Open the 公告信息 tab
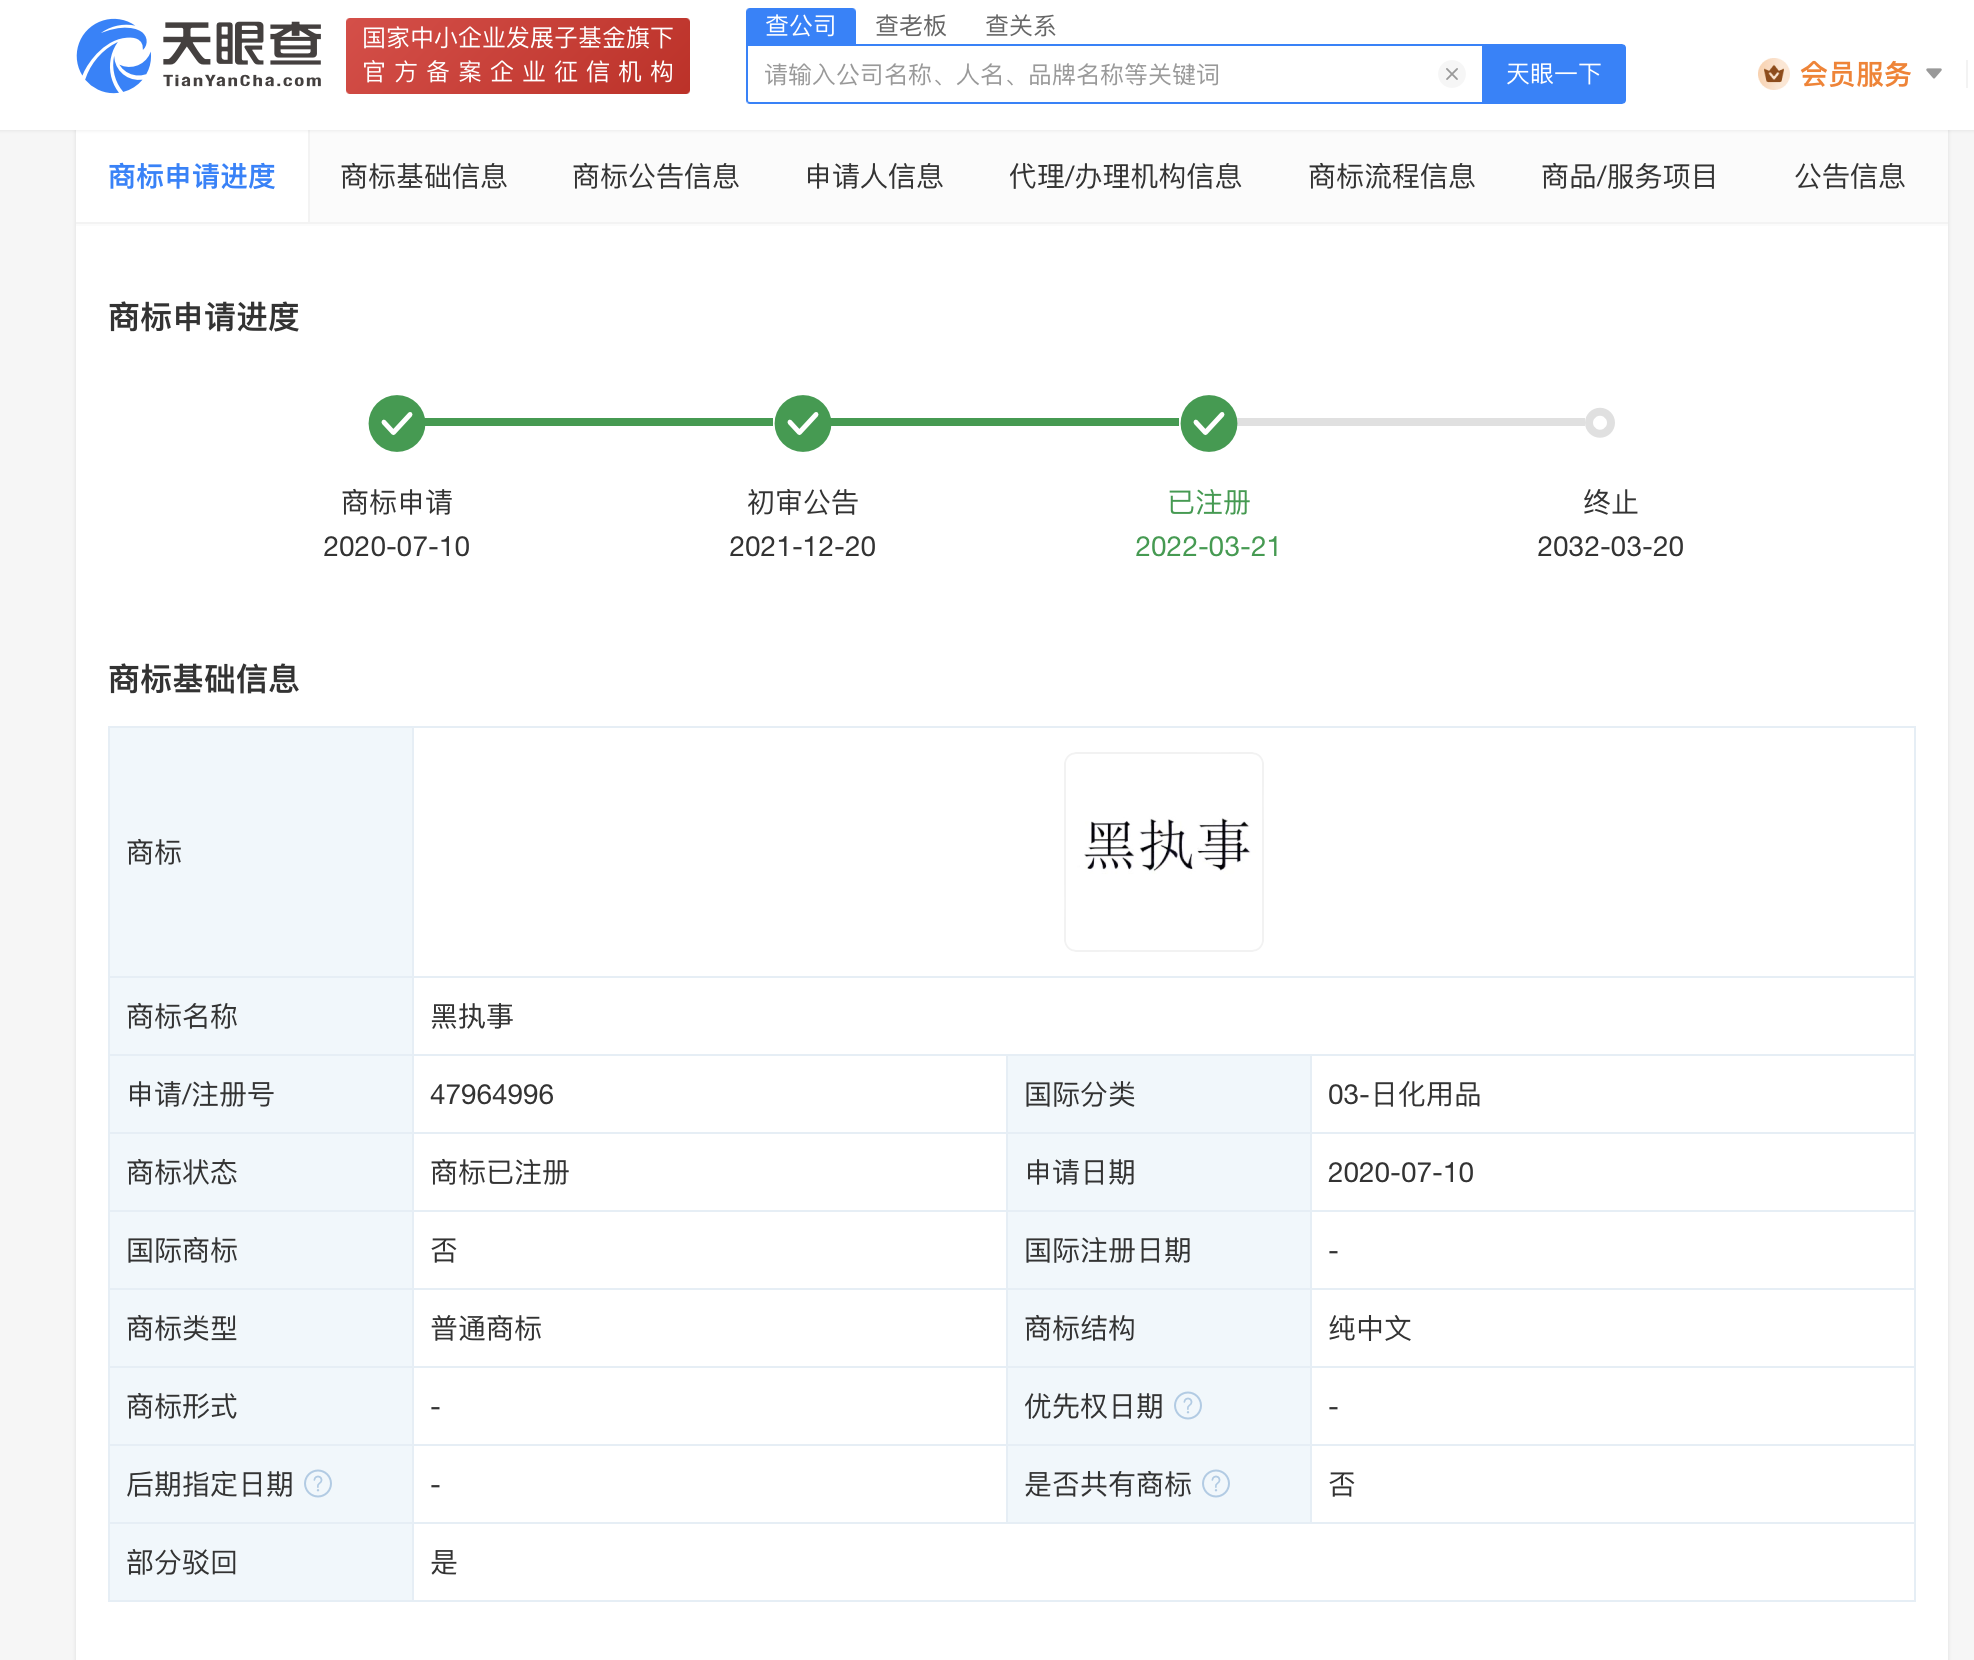The width and height of the screenshot is (1974, 1660). point(1850,177)
